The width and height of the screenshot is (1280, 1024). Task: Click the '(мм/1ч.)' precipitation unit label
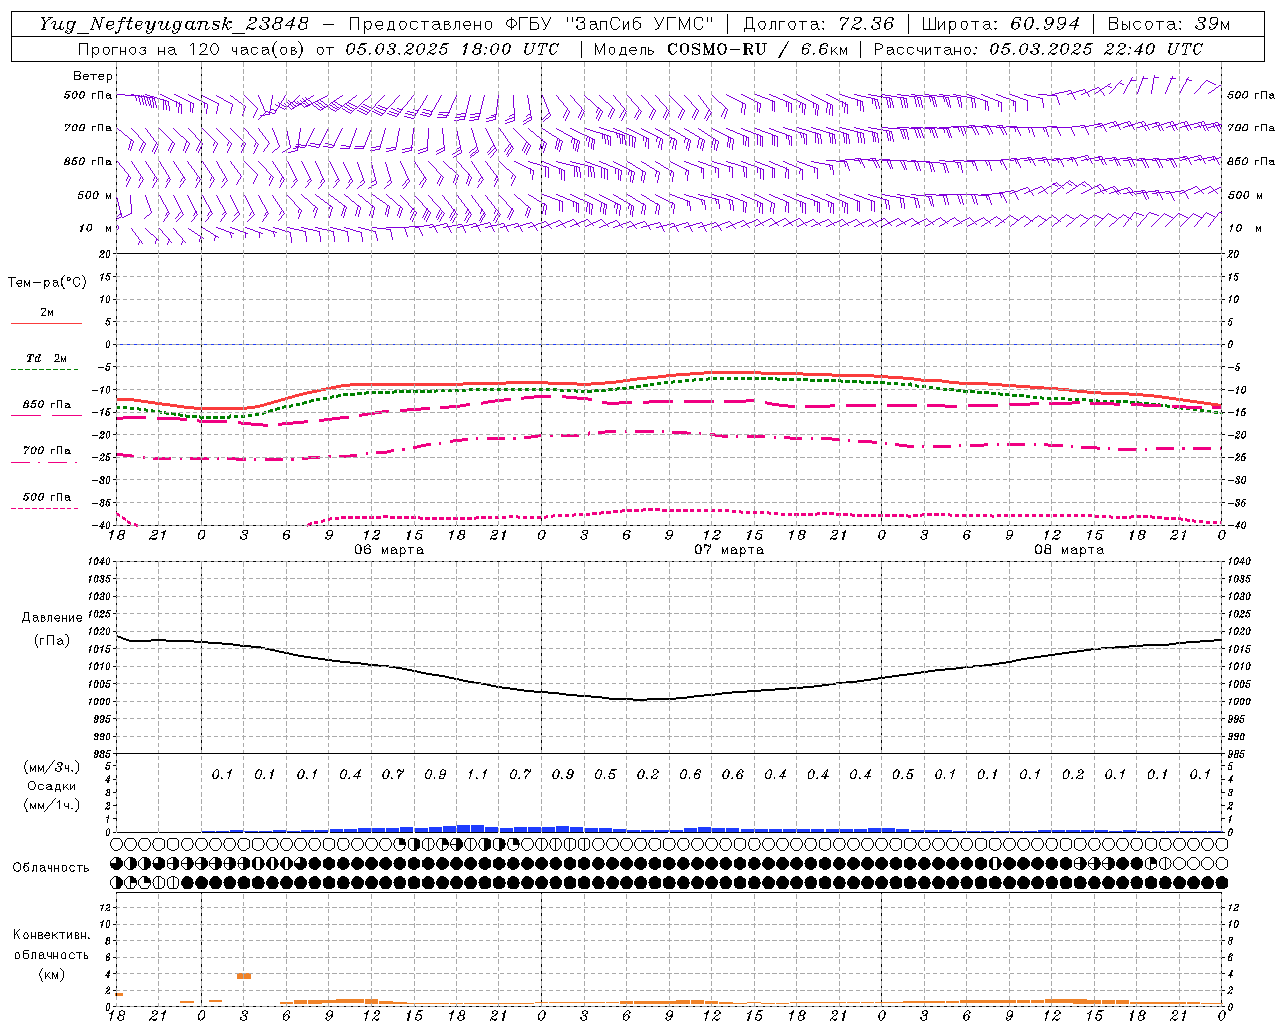click(x=52, y=805)
